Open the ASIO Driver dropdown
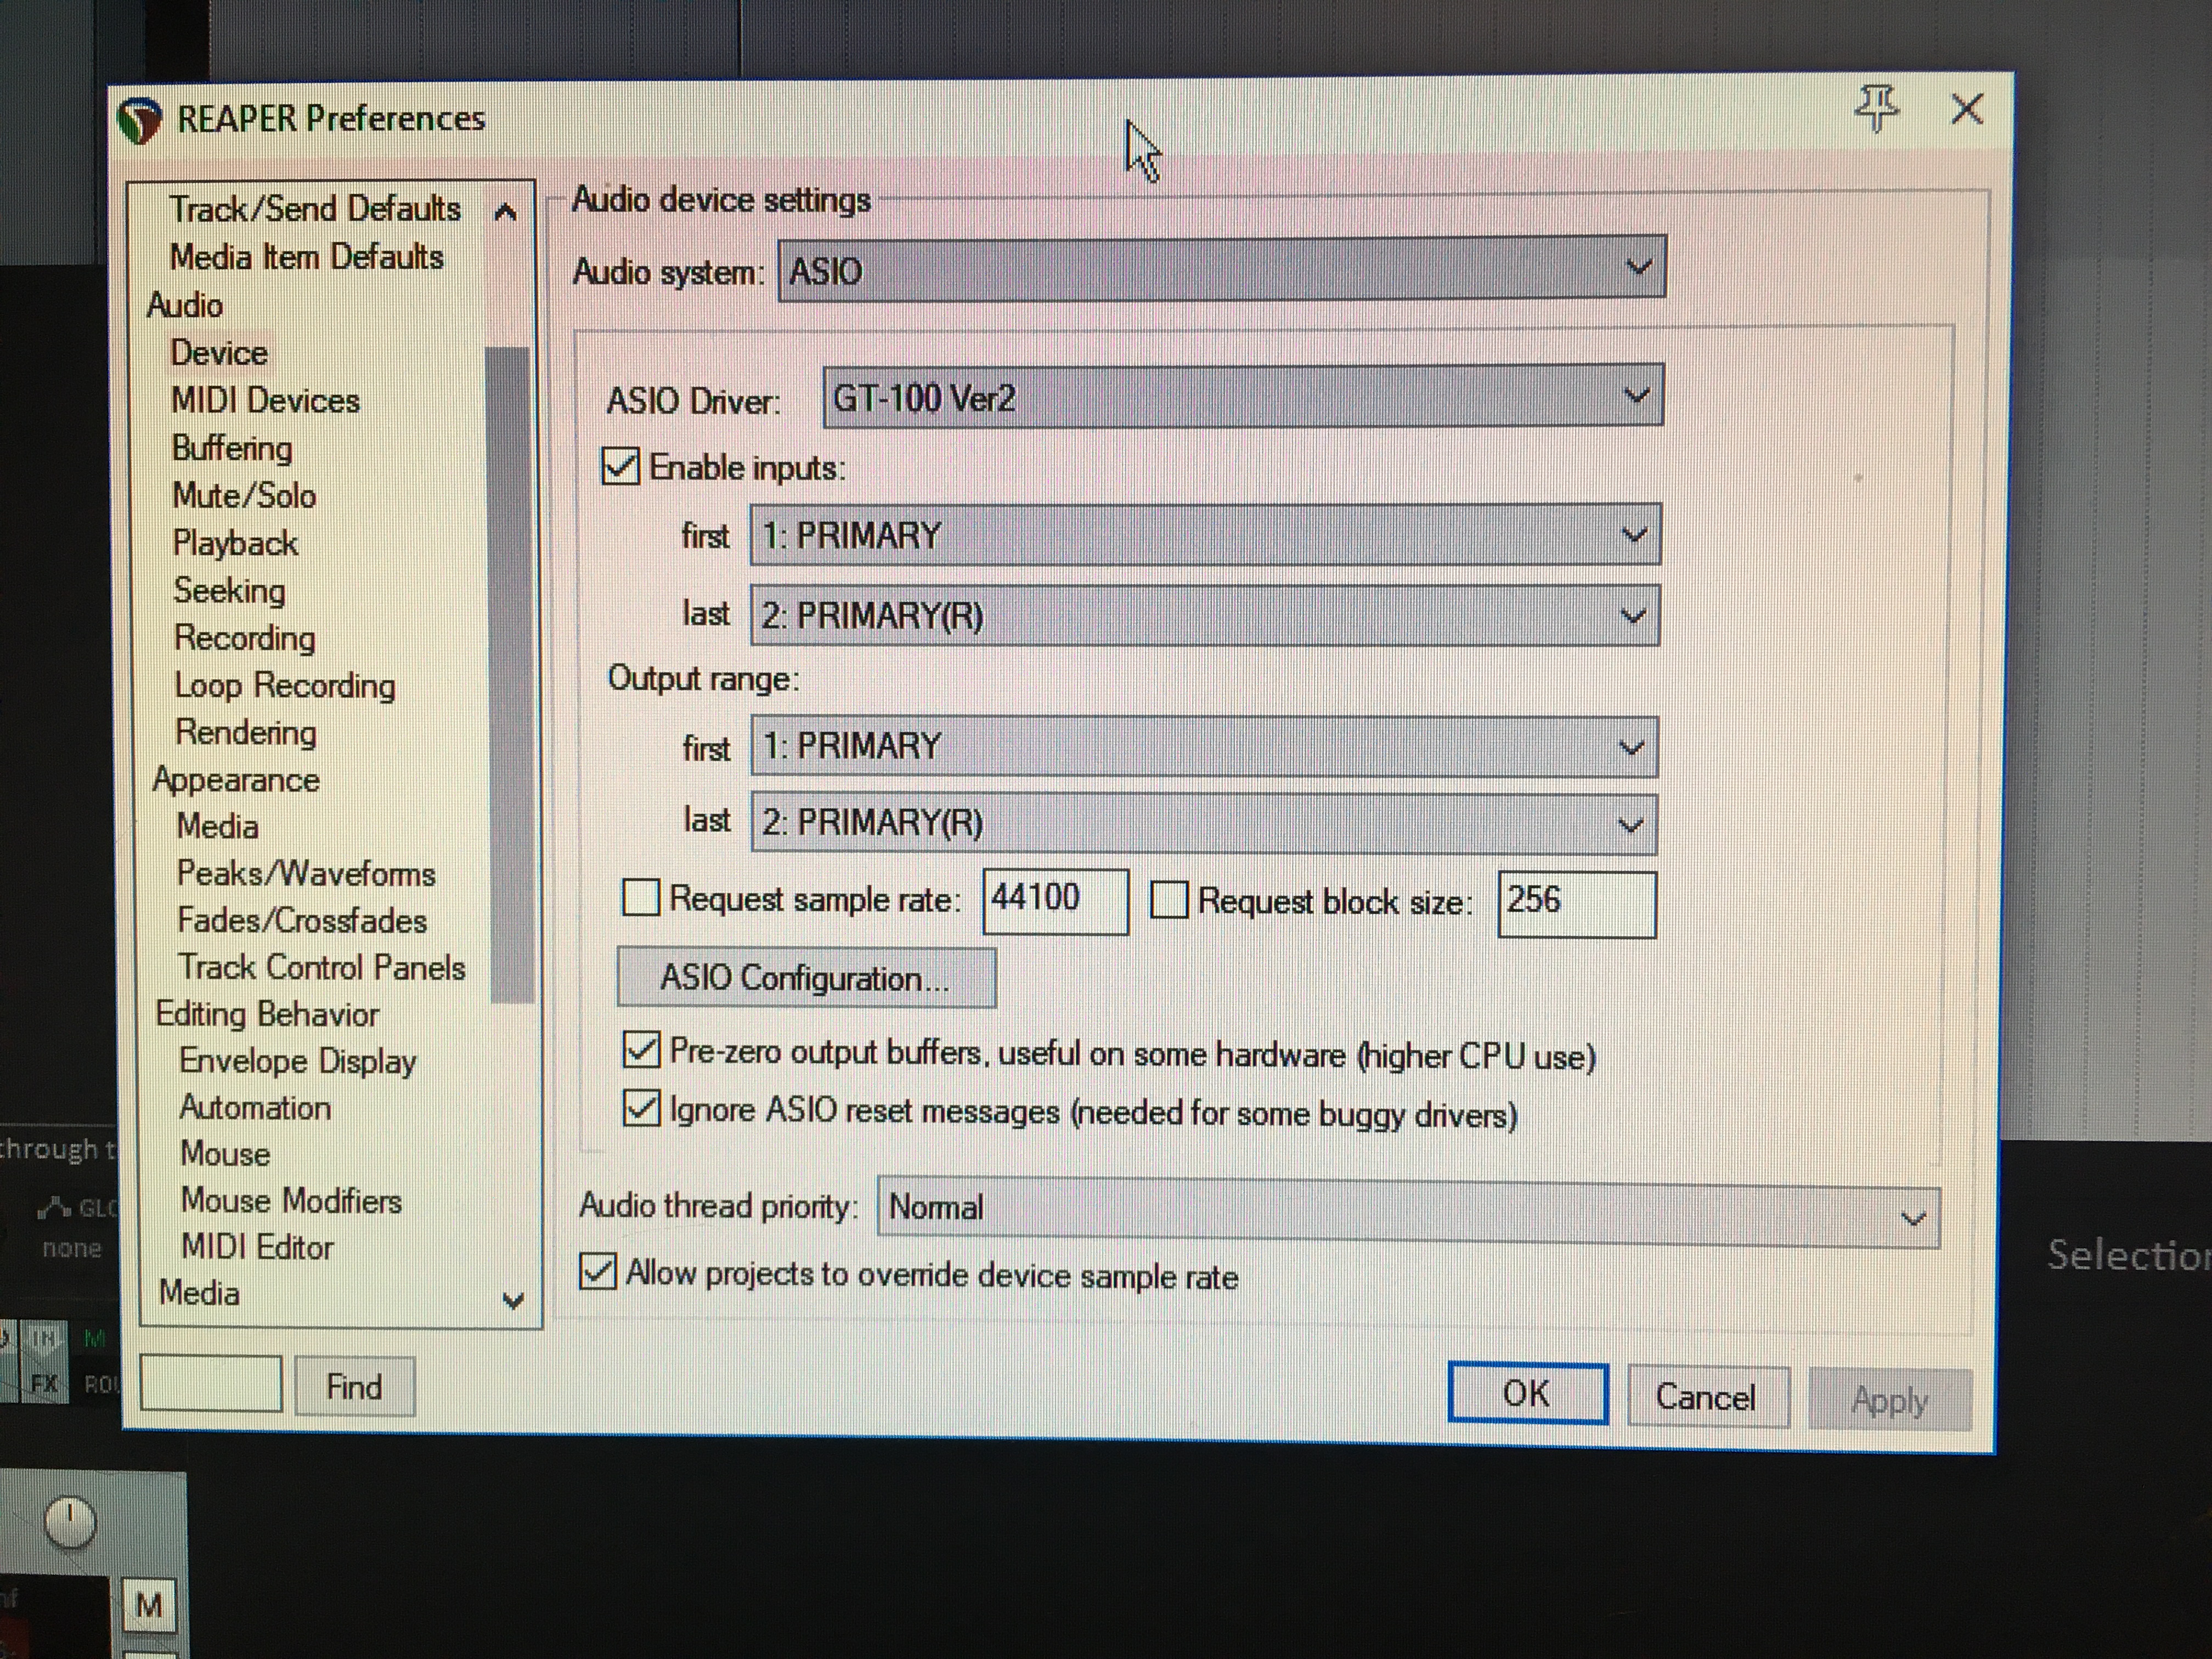 (x=1243, y=396)
